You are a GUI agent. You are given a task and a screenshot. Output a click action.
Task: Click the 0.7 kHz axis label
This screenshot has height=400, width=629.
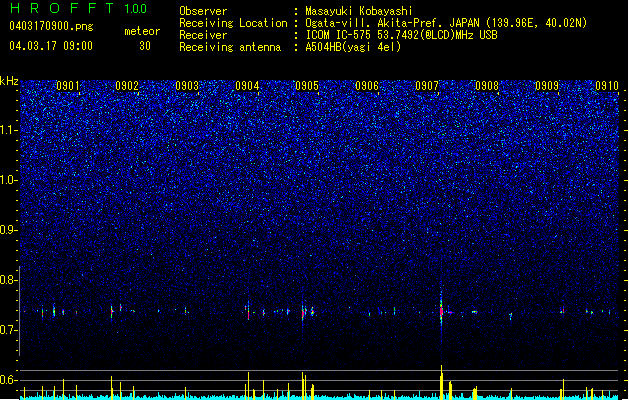click(x=9, y=330)
